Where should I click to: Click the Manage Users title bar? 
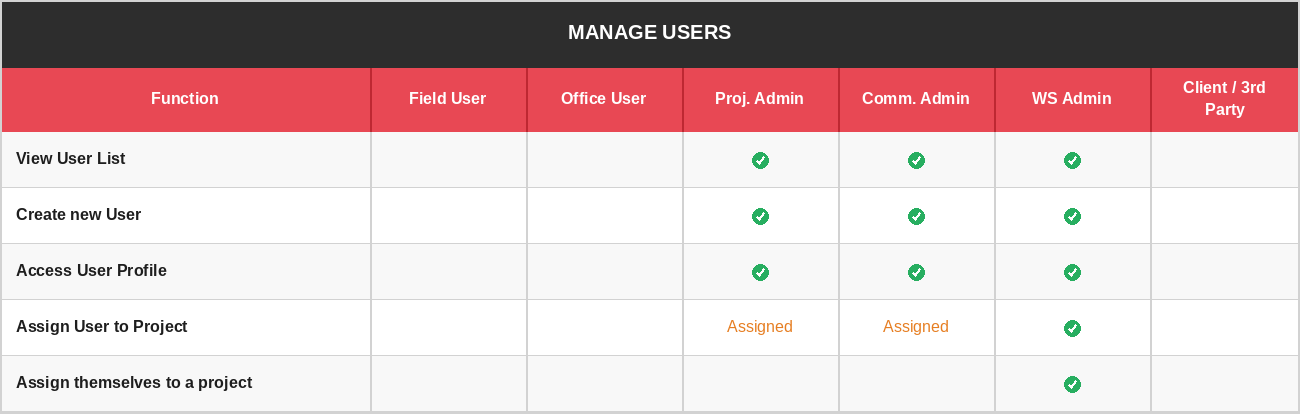[650, 33]
